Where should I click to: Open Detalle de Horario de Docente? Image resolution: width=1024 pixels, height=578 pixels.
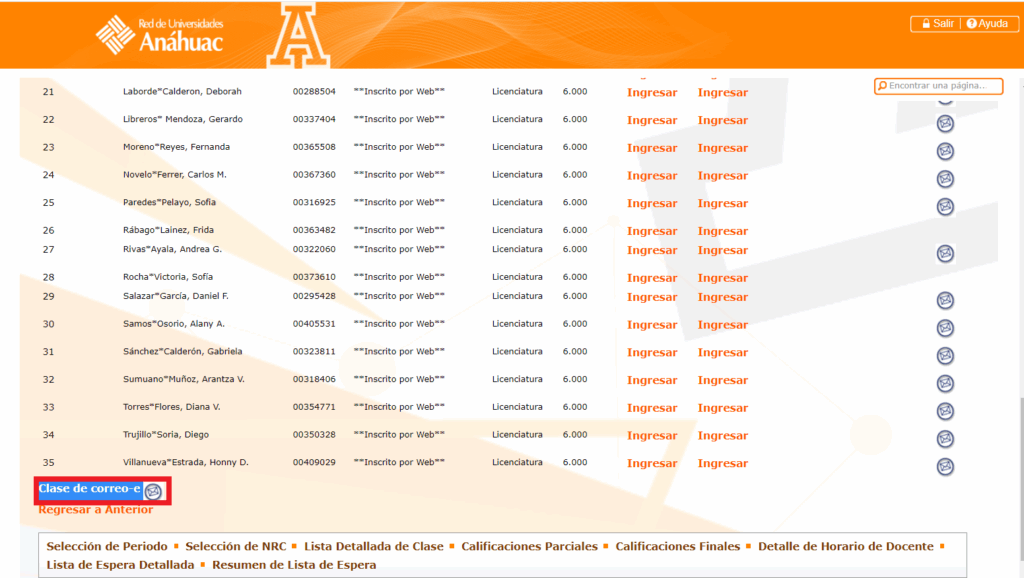tap(845, 547)
